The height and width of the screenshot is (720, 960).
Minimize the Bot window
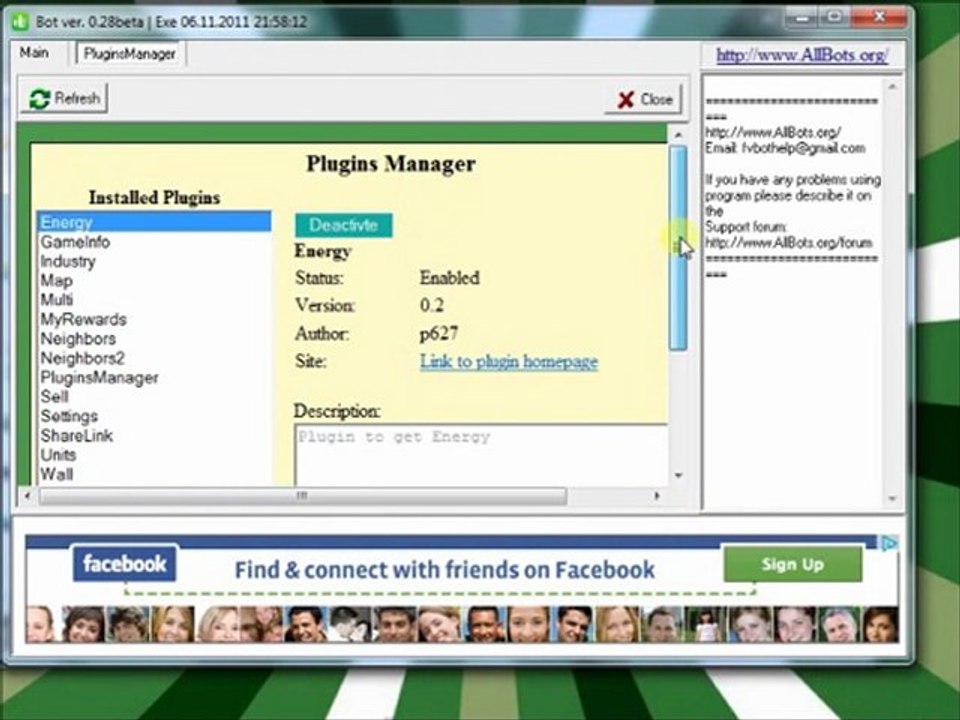tap(803, 18)
